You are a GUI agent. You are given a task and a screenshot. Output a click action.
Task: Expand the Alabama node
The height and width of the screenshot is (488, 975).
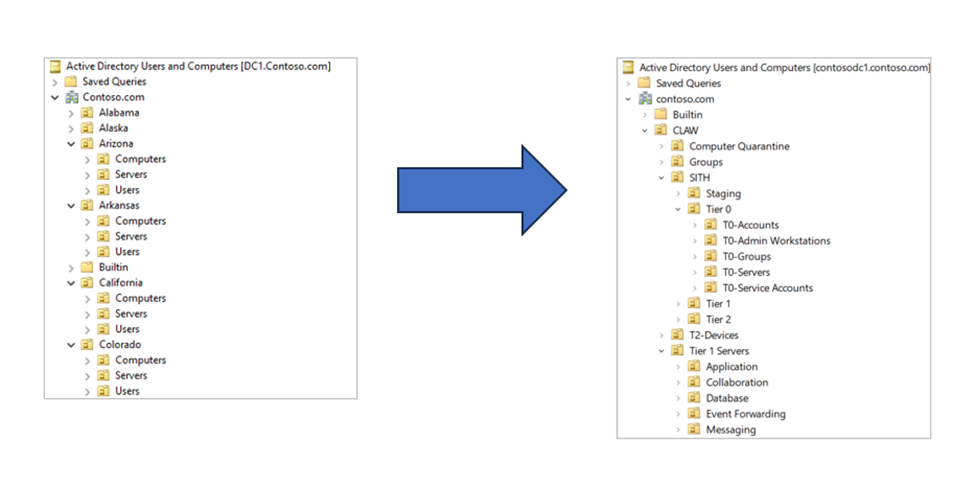pos(71,113)
